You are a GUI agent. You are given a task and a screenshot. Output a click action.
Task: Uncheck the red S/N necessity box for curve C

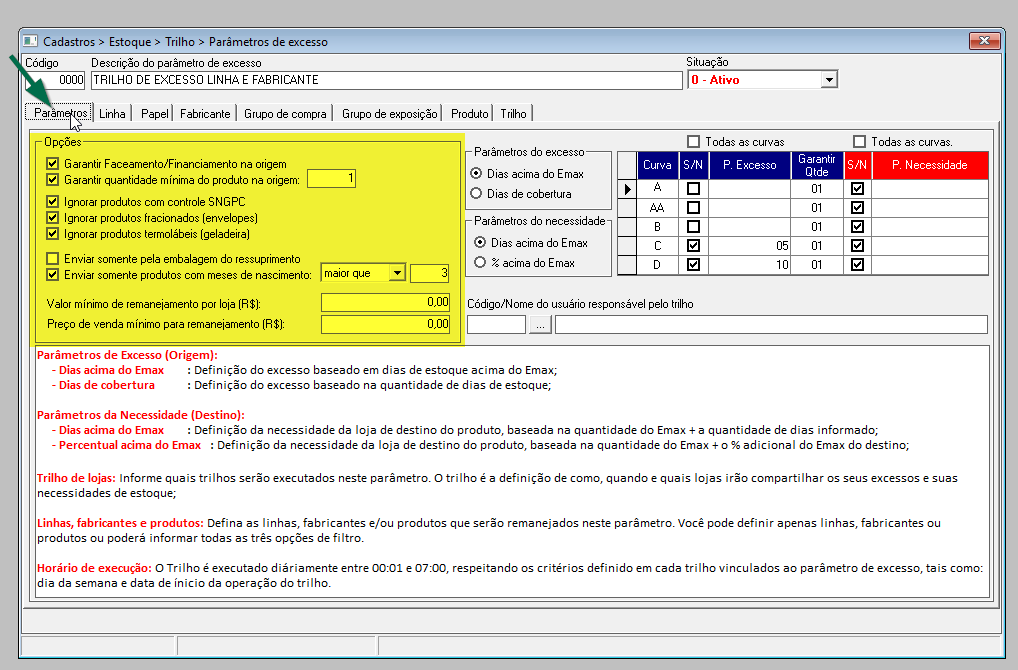(x=858, y=246)
